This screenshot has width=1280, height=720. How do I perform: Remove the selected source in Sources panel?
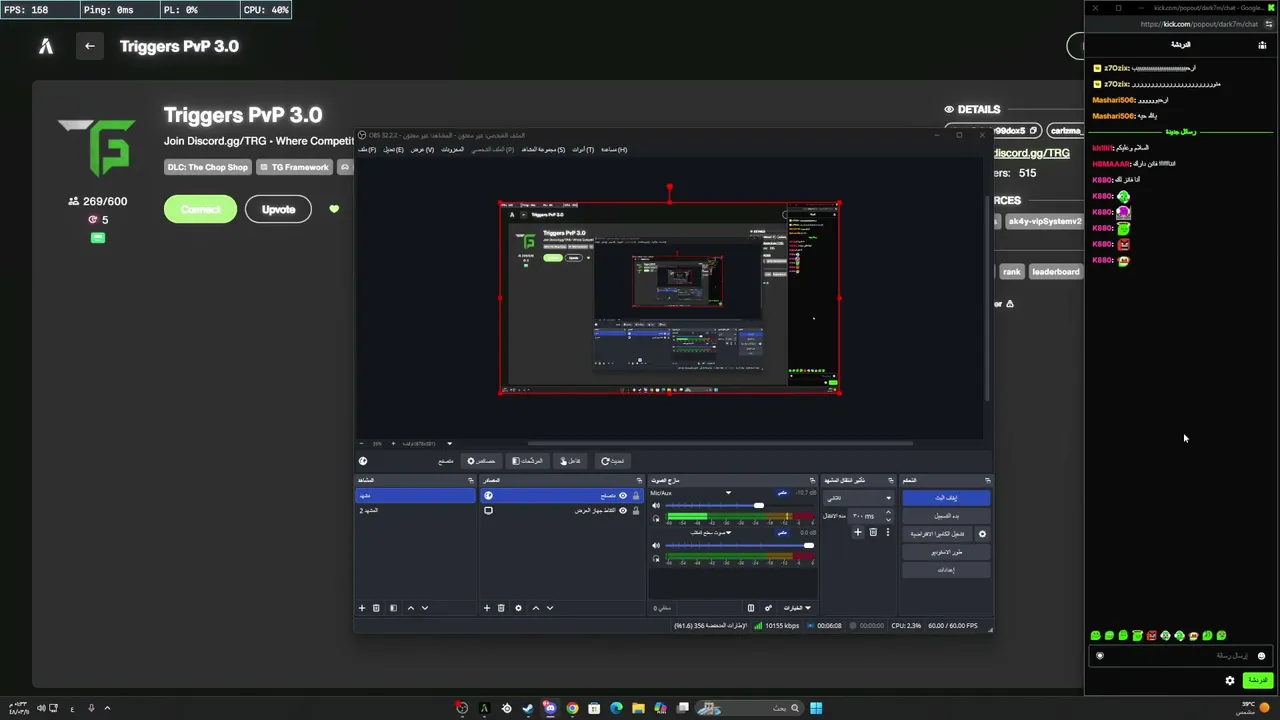[x=501, y=608]
